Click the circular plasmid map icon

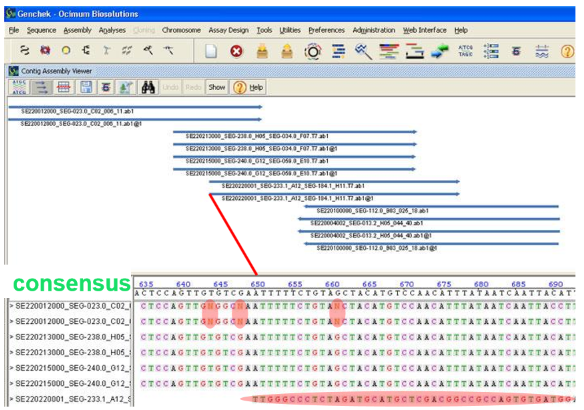313,51
